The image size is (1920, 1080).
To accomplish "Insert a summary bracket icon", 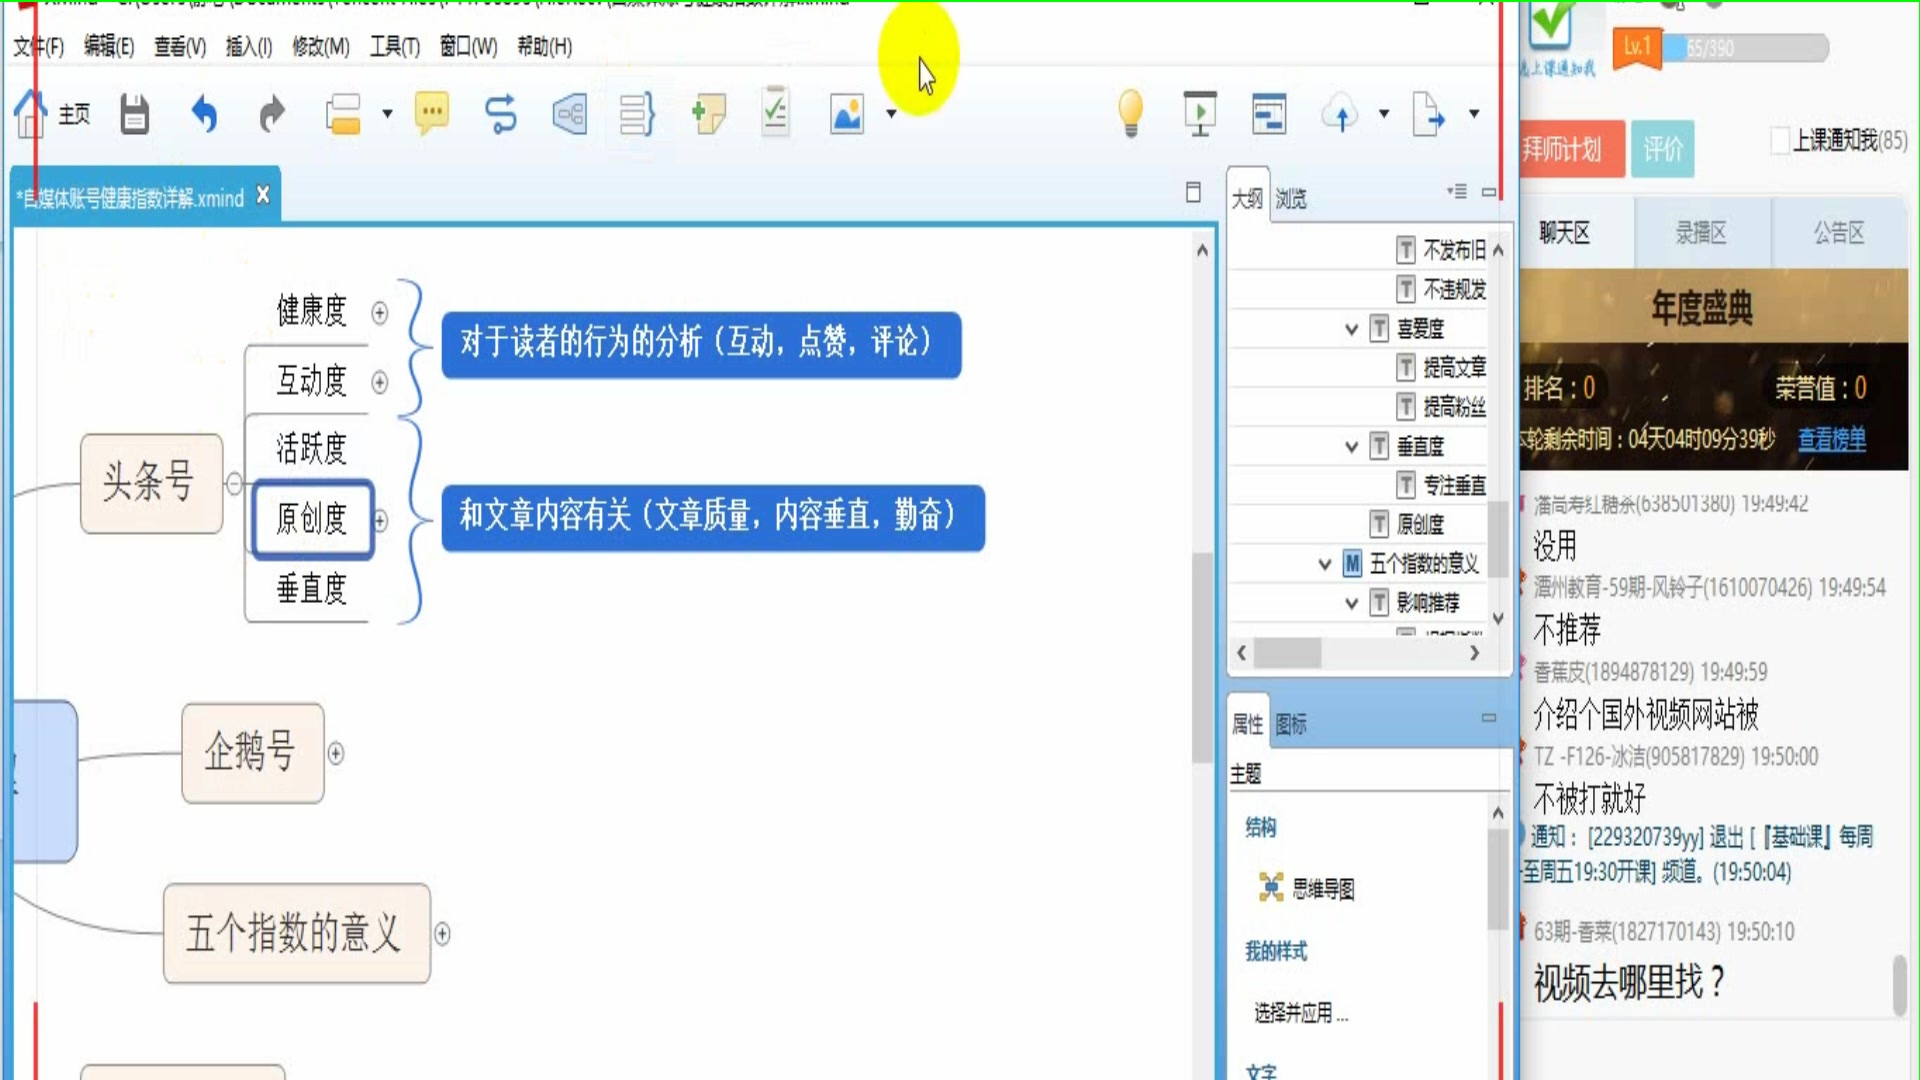I will (x=637, y=115).
